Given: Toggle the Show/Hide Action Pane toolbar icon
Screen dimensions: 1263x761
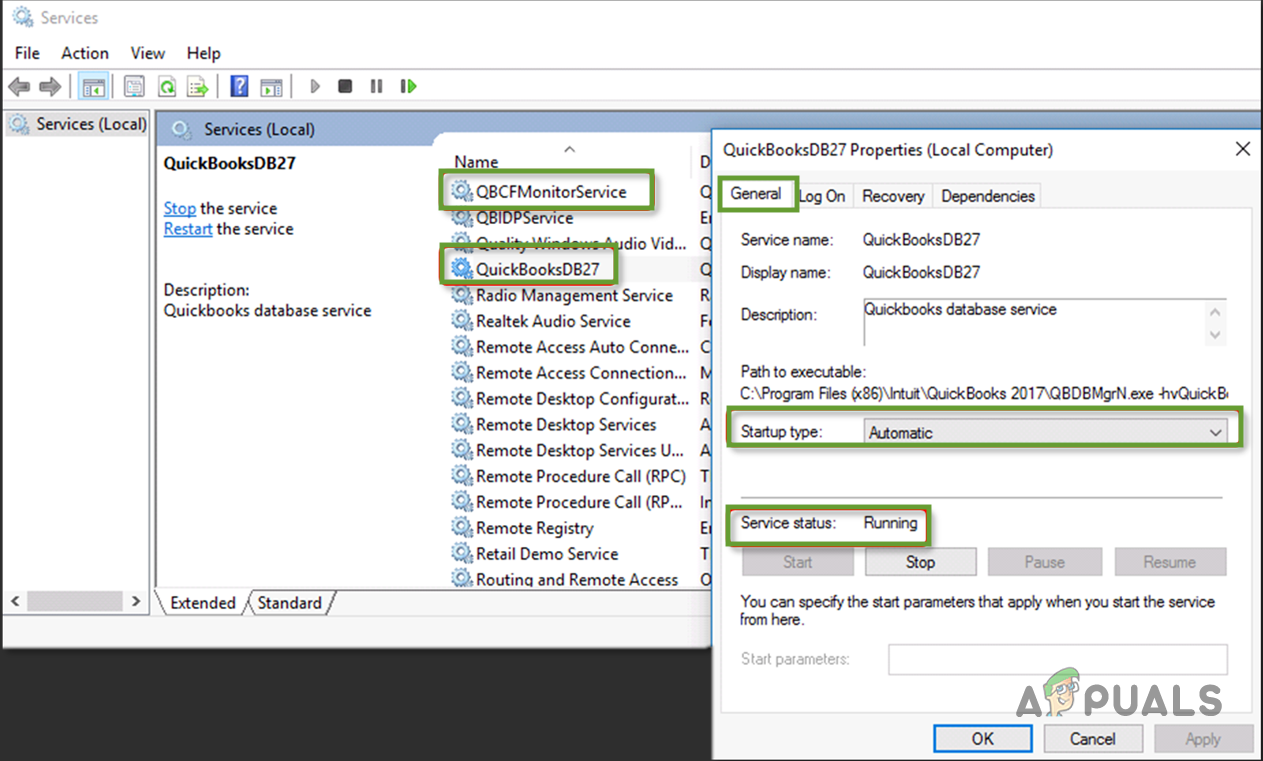Looking at the screenshot, I should pos(271,87).
